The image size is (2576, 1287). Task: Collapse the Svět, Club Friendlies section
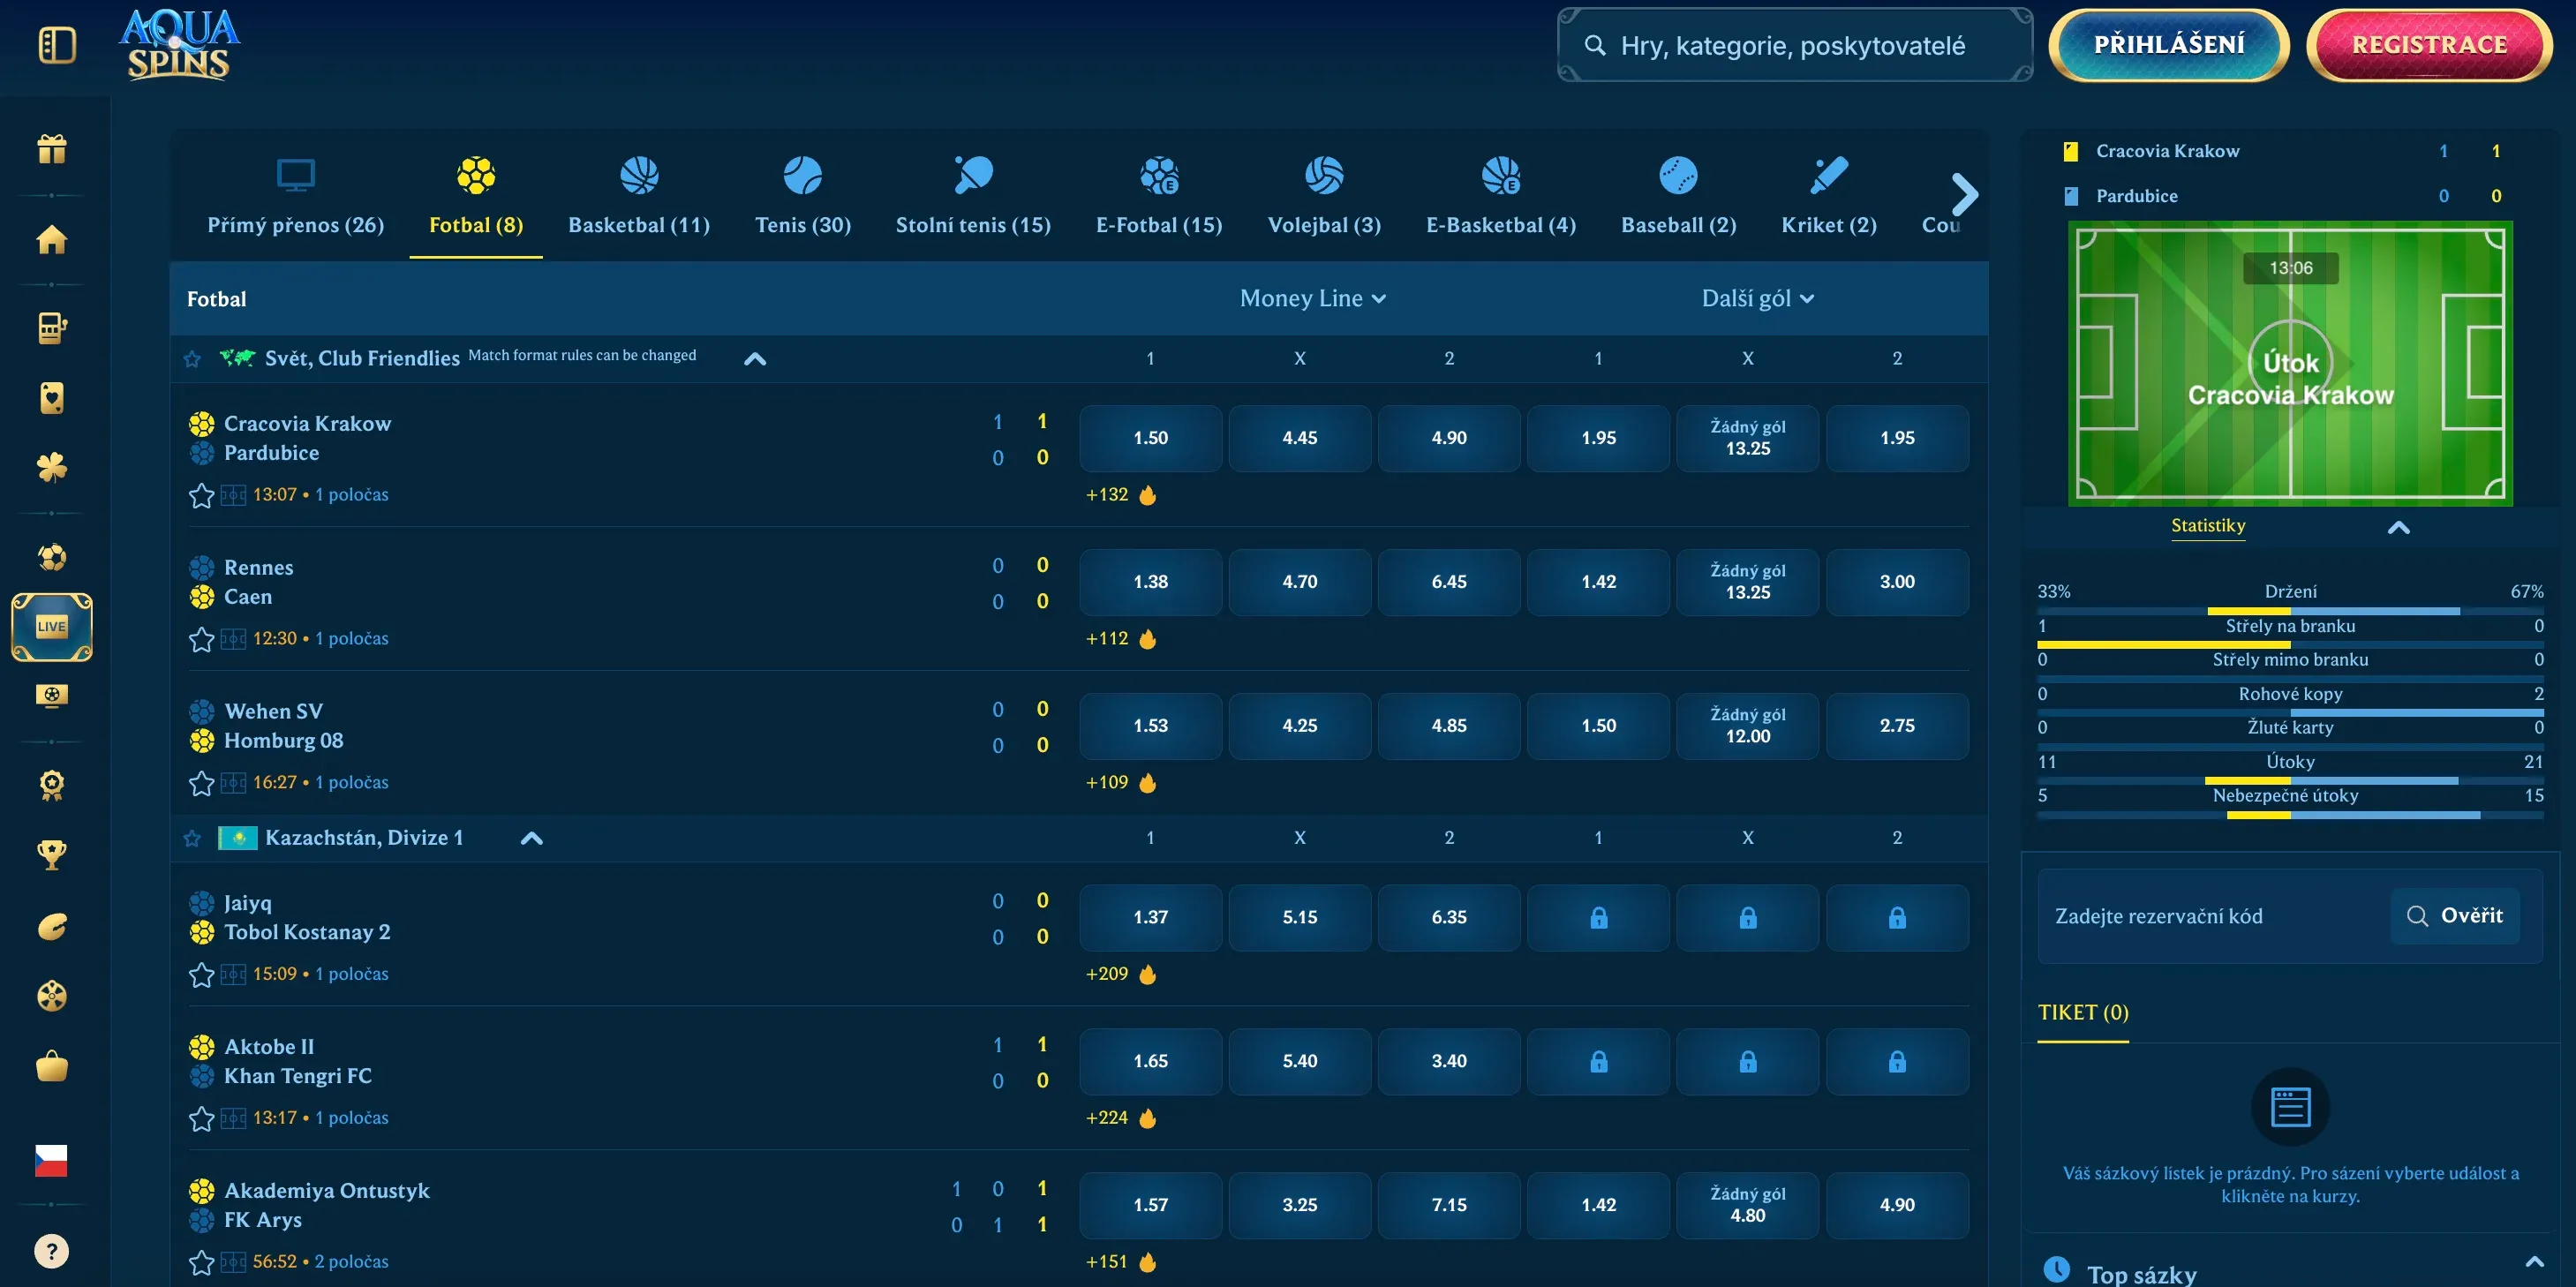click(x=755, y=359)
